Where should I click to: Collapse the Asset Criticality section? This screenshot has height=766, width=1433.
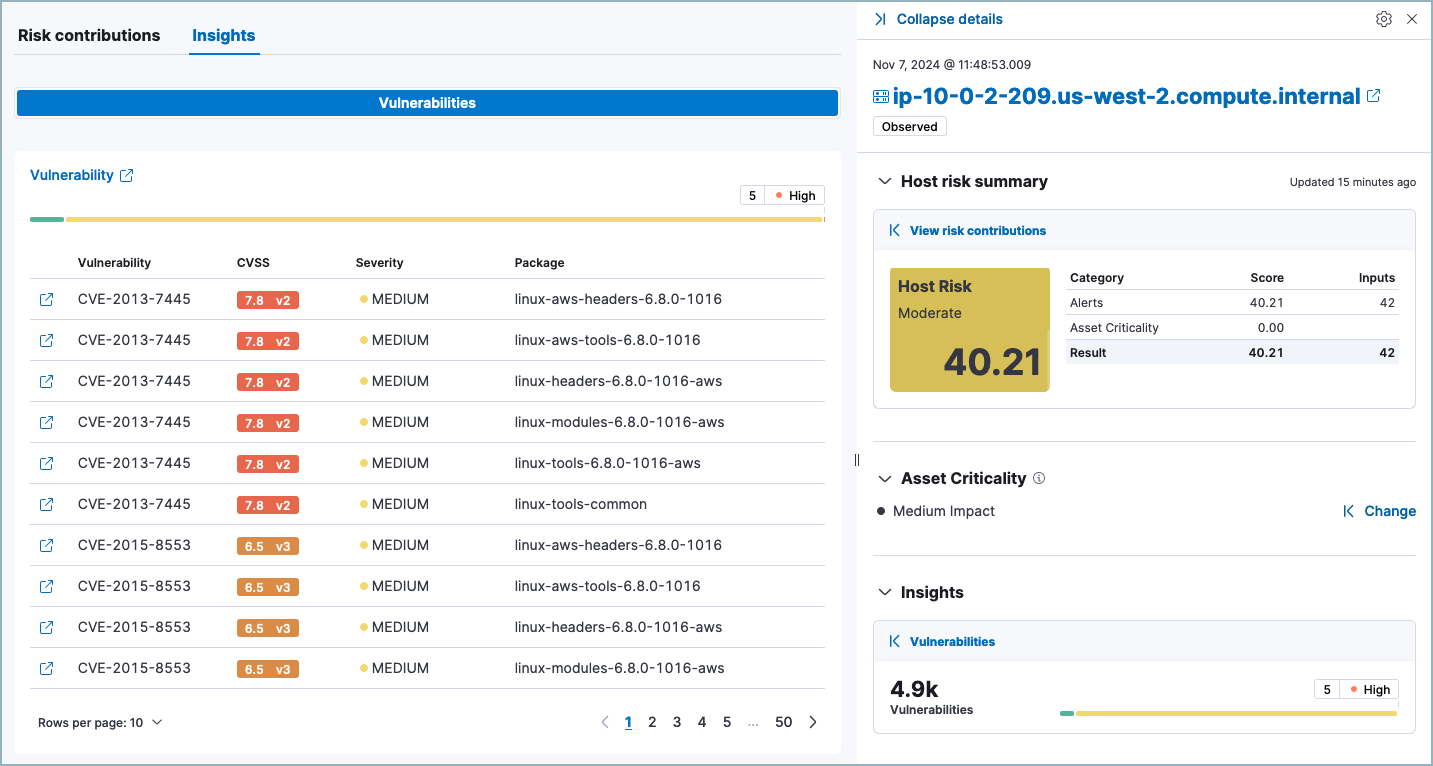click(x=884, y=478)
